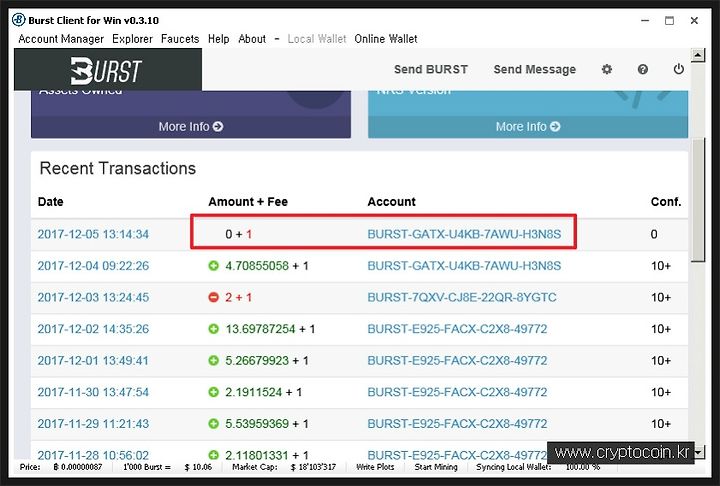Image resolution: width=720 pixels, height=486 pixels.
Task: Click the Recent Transactions heading
Action: point(118,168)
